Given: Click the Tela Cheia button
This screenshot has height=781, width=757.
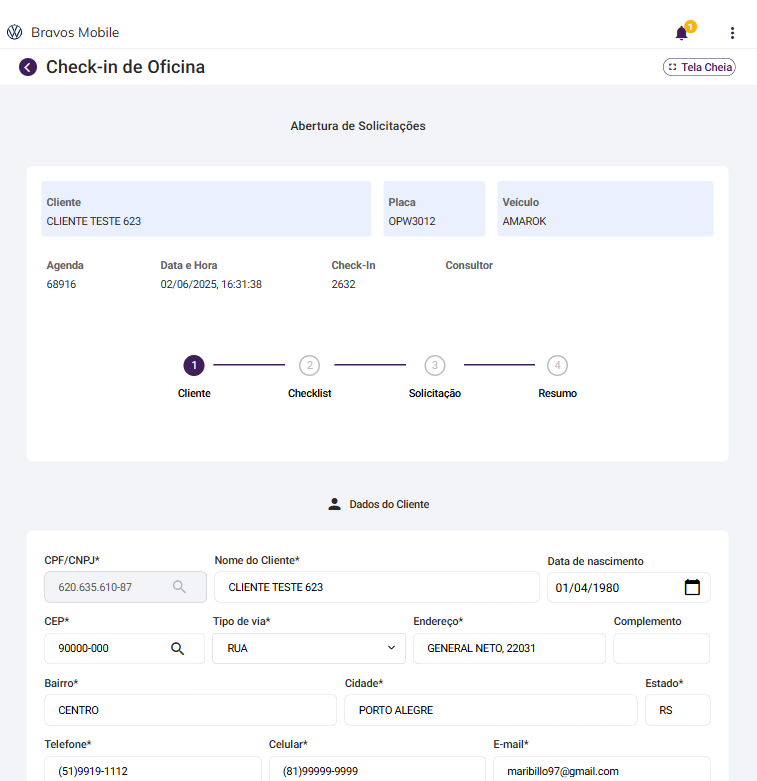Looking at the screenshot, I should click(699, 67).
